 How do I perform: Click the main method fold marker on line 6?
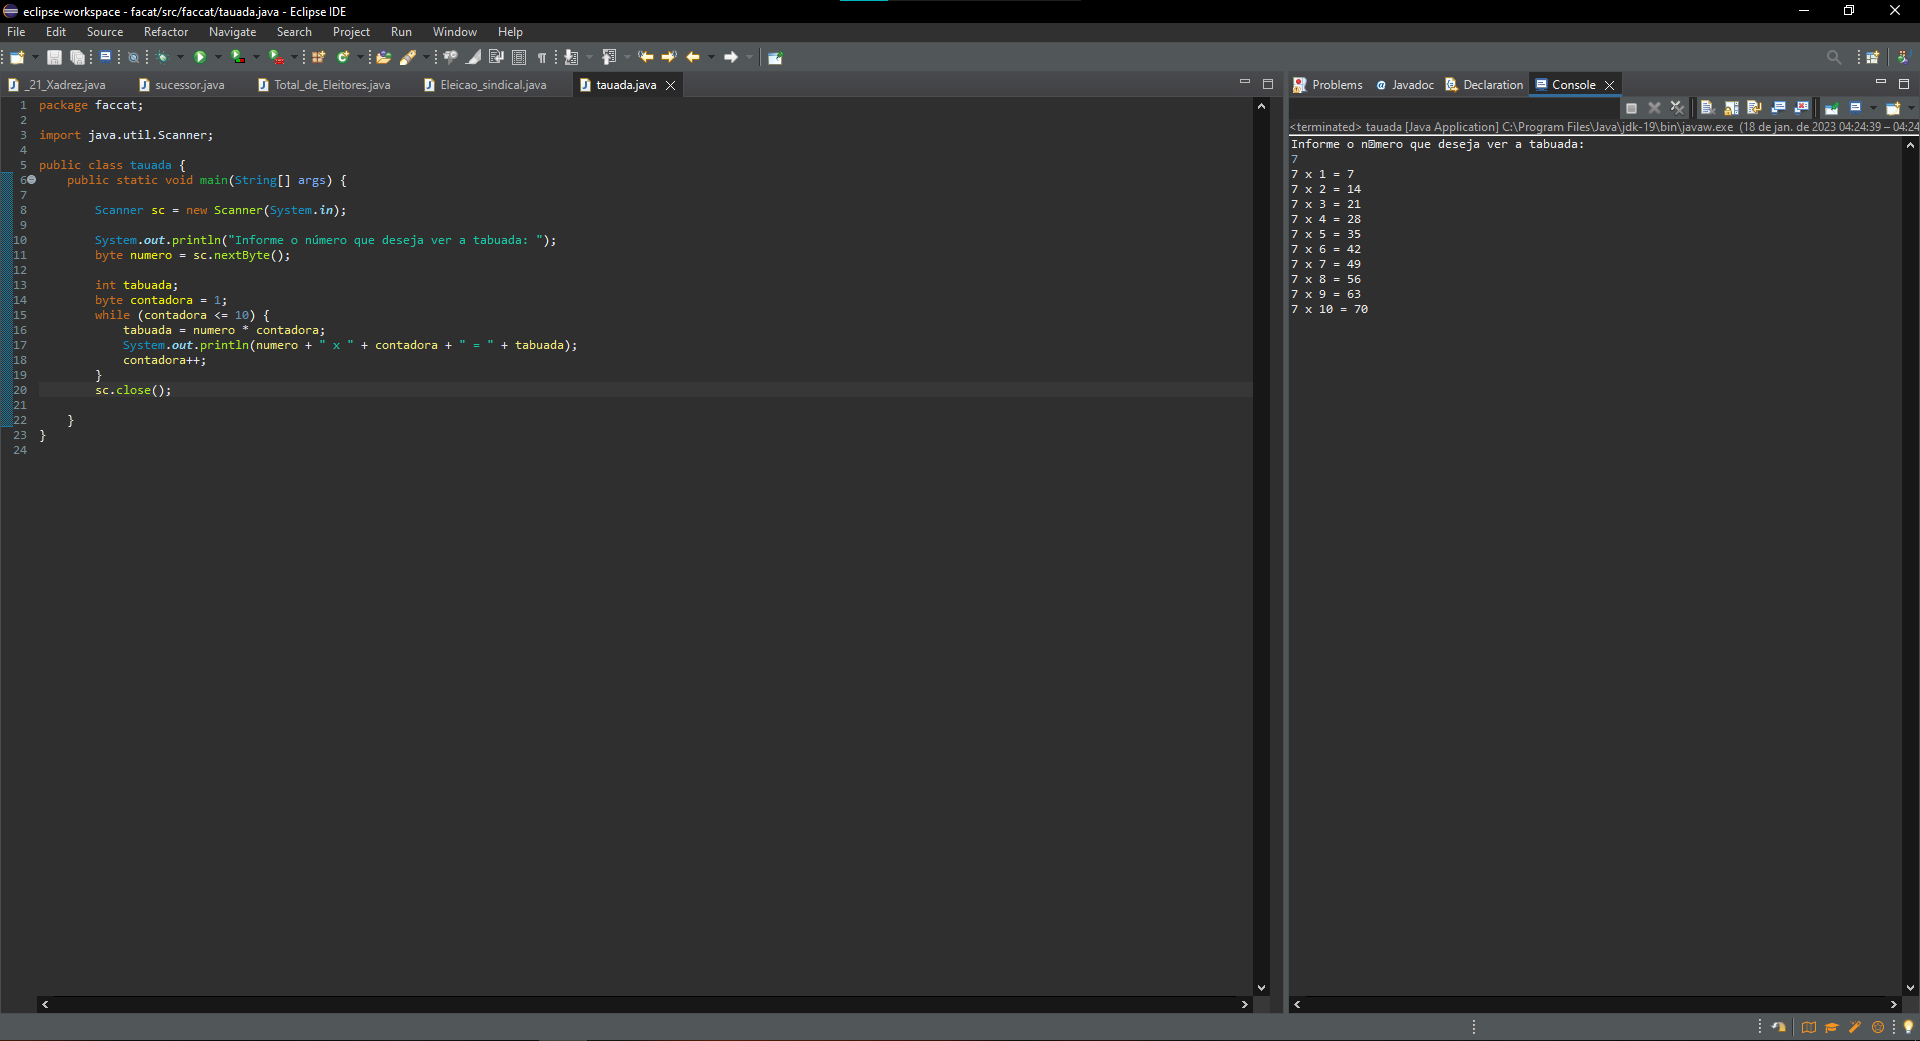click(32, 180)
